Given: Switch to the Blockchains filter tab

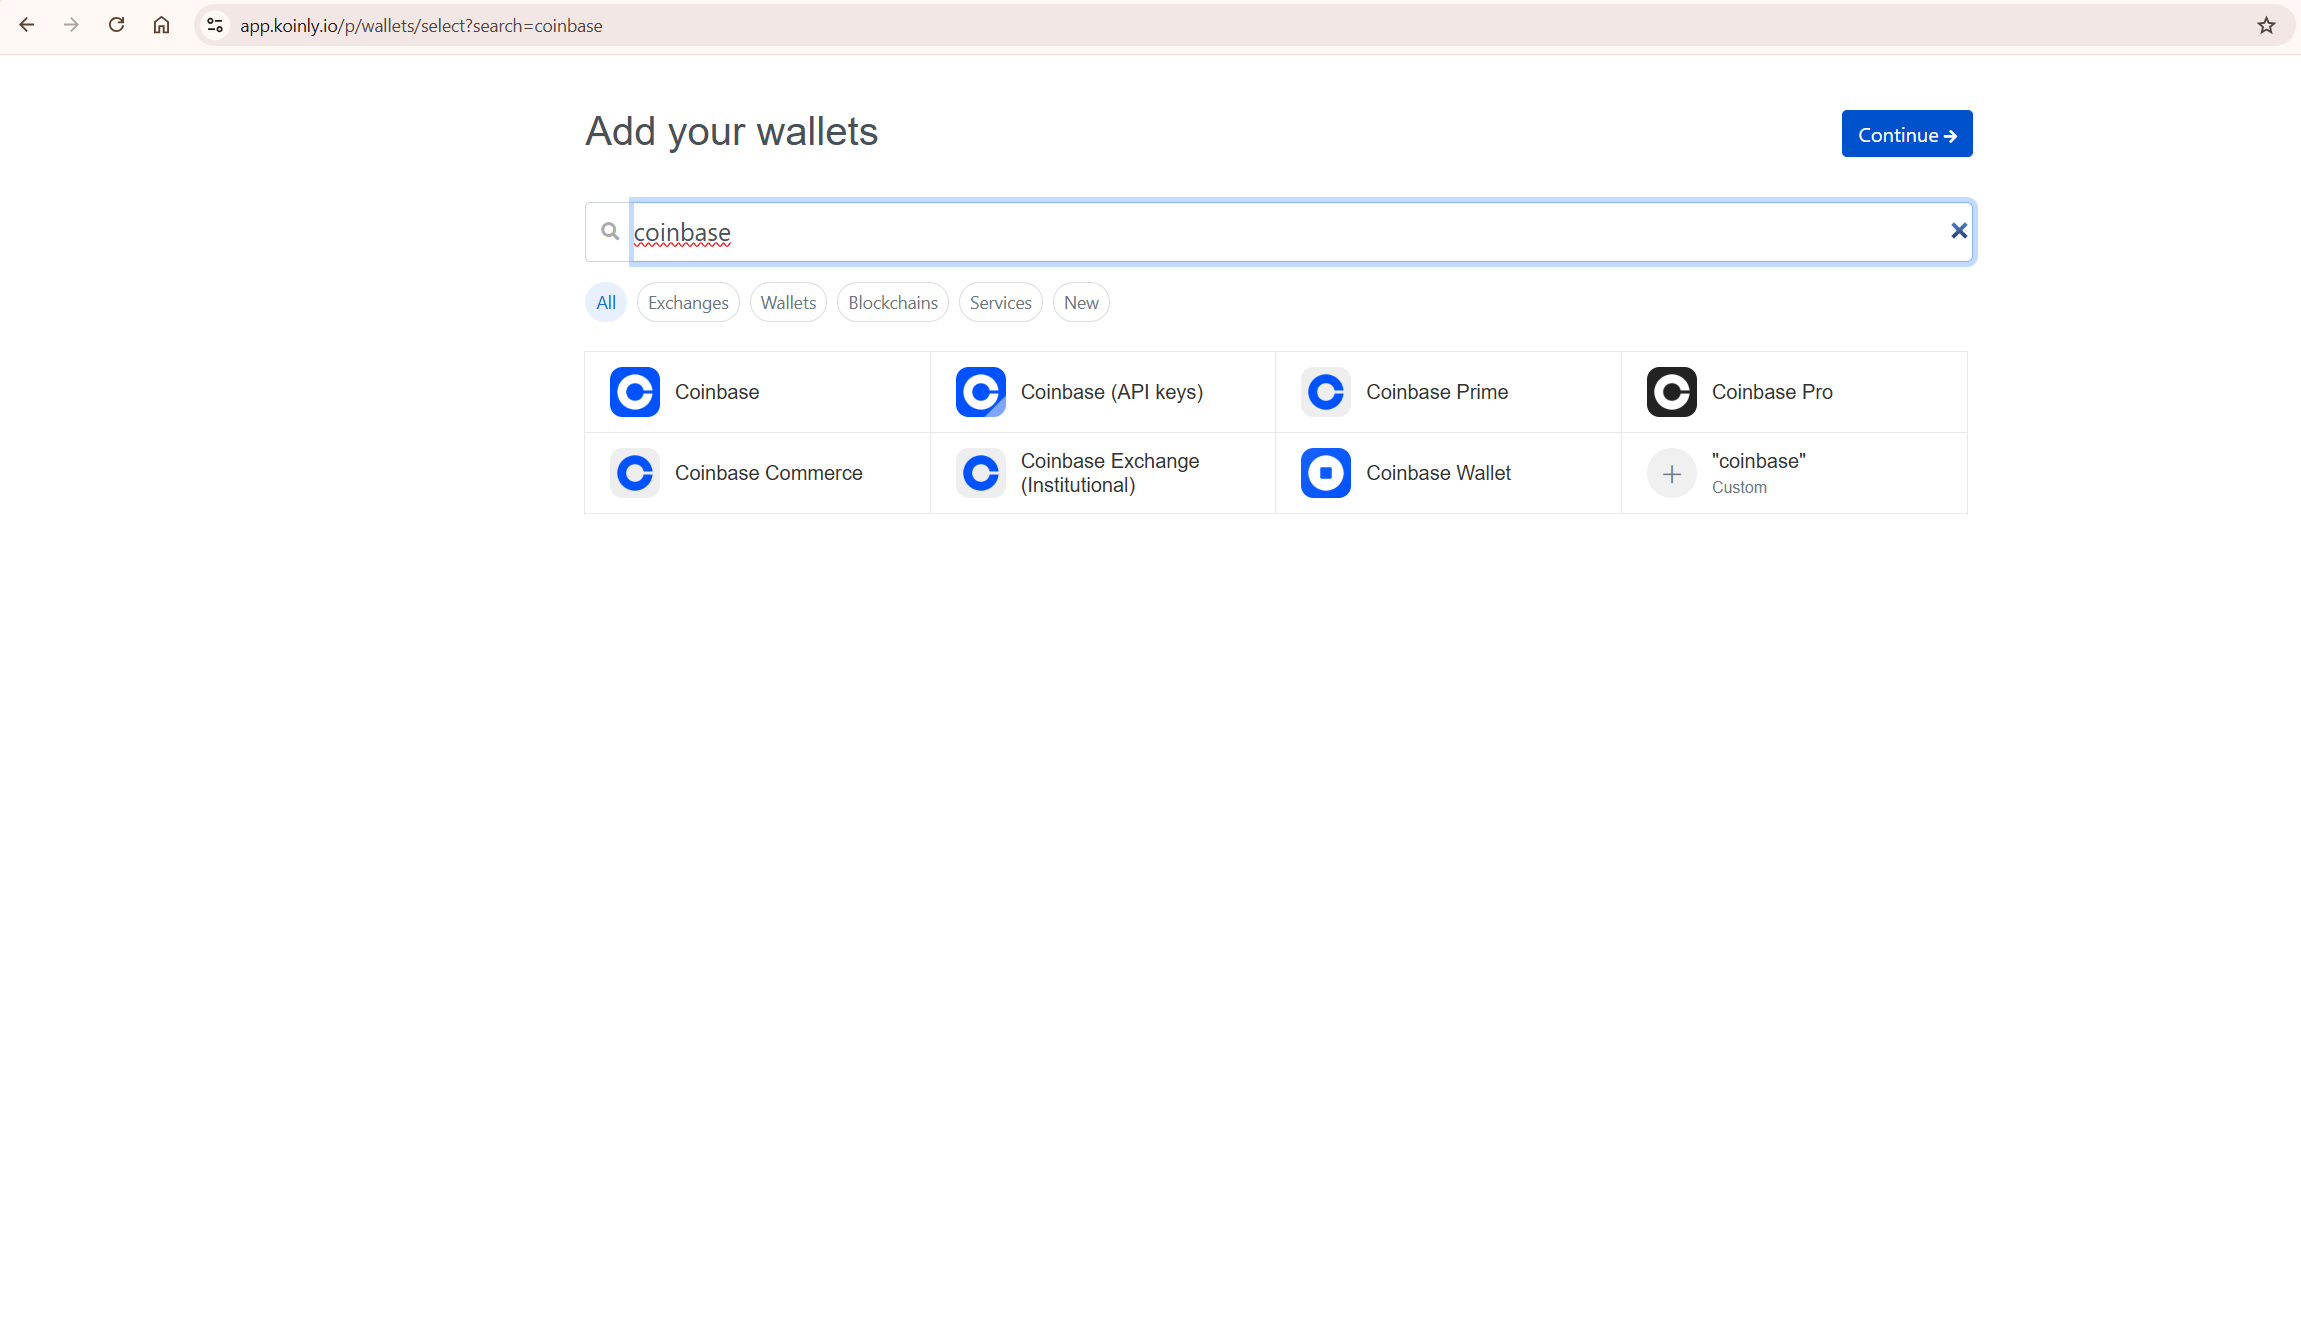Looking at the screenshot, I should pos(892,302).
